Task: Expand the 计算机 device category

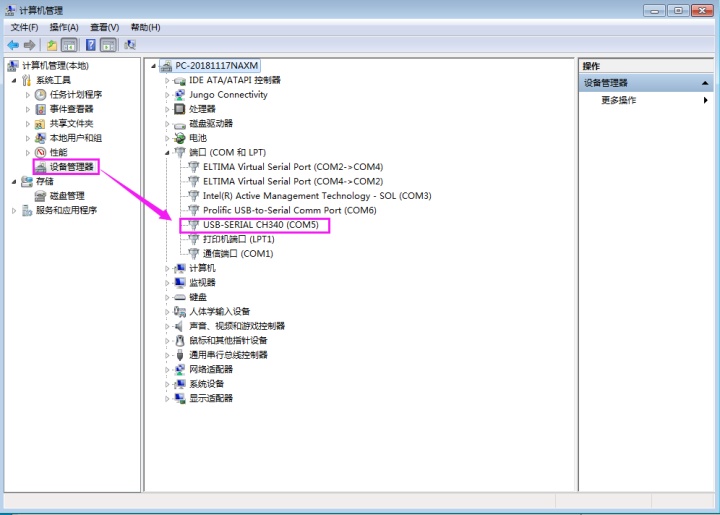Action: 167,269
